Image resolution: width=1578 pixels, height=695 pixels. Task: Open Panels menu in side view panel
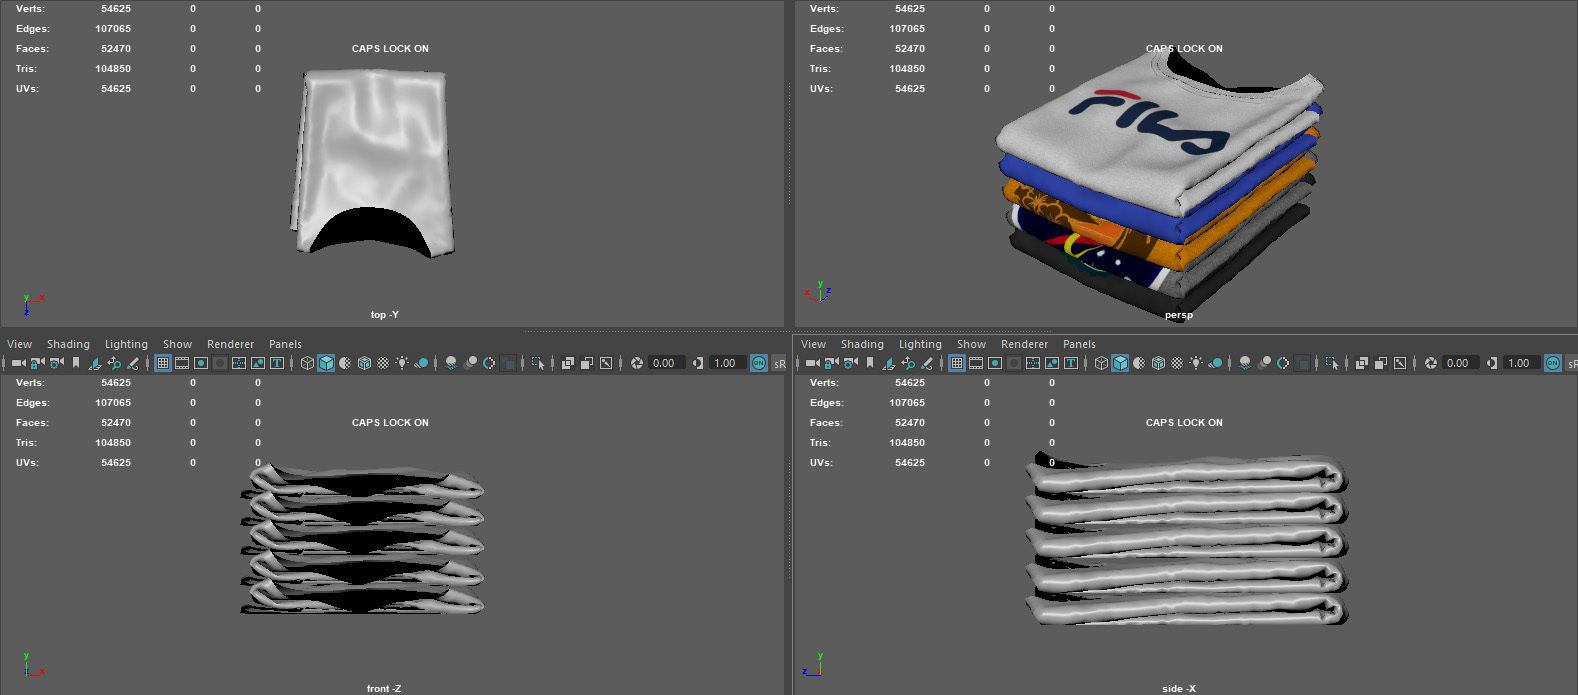click(1079, 344)
